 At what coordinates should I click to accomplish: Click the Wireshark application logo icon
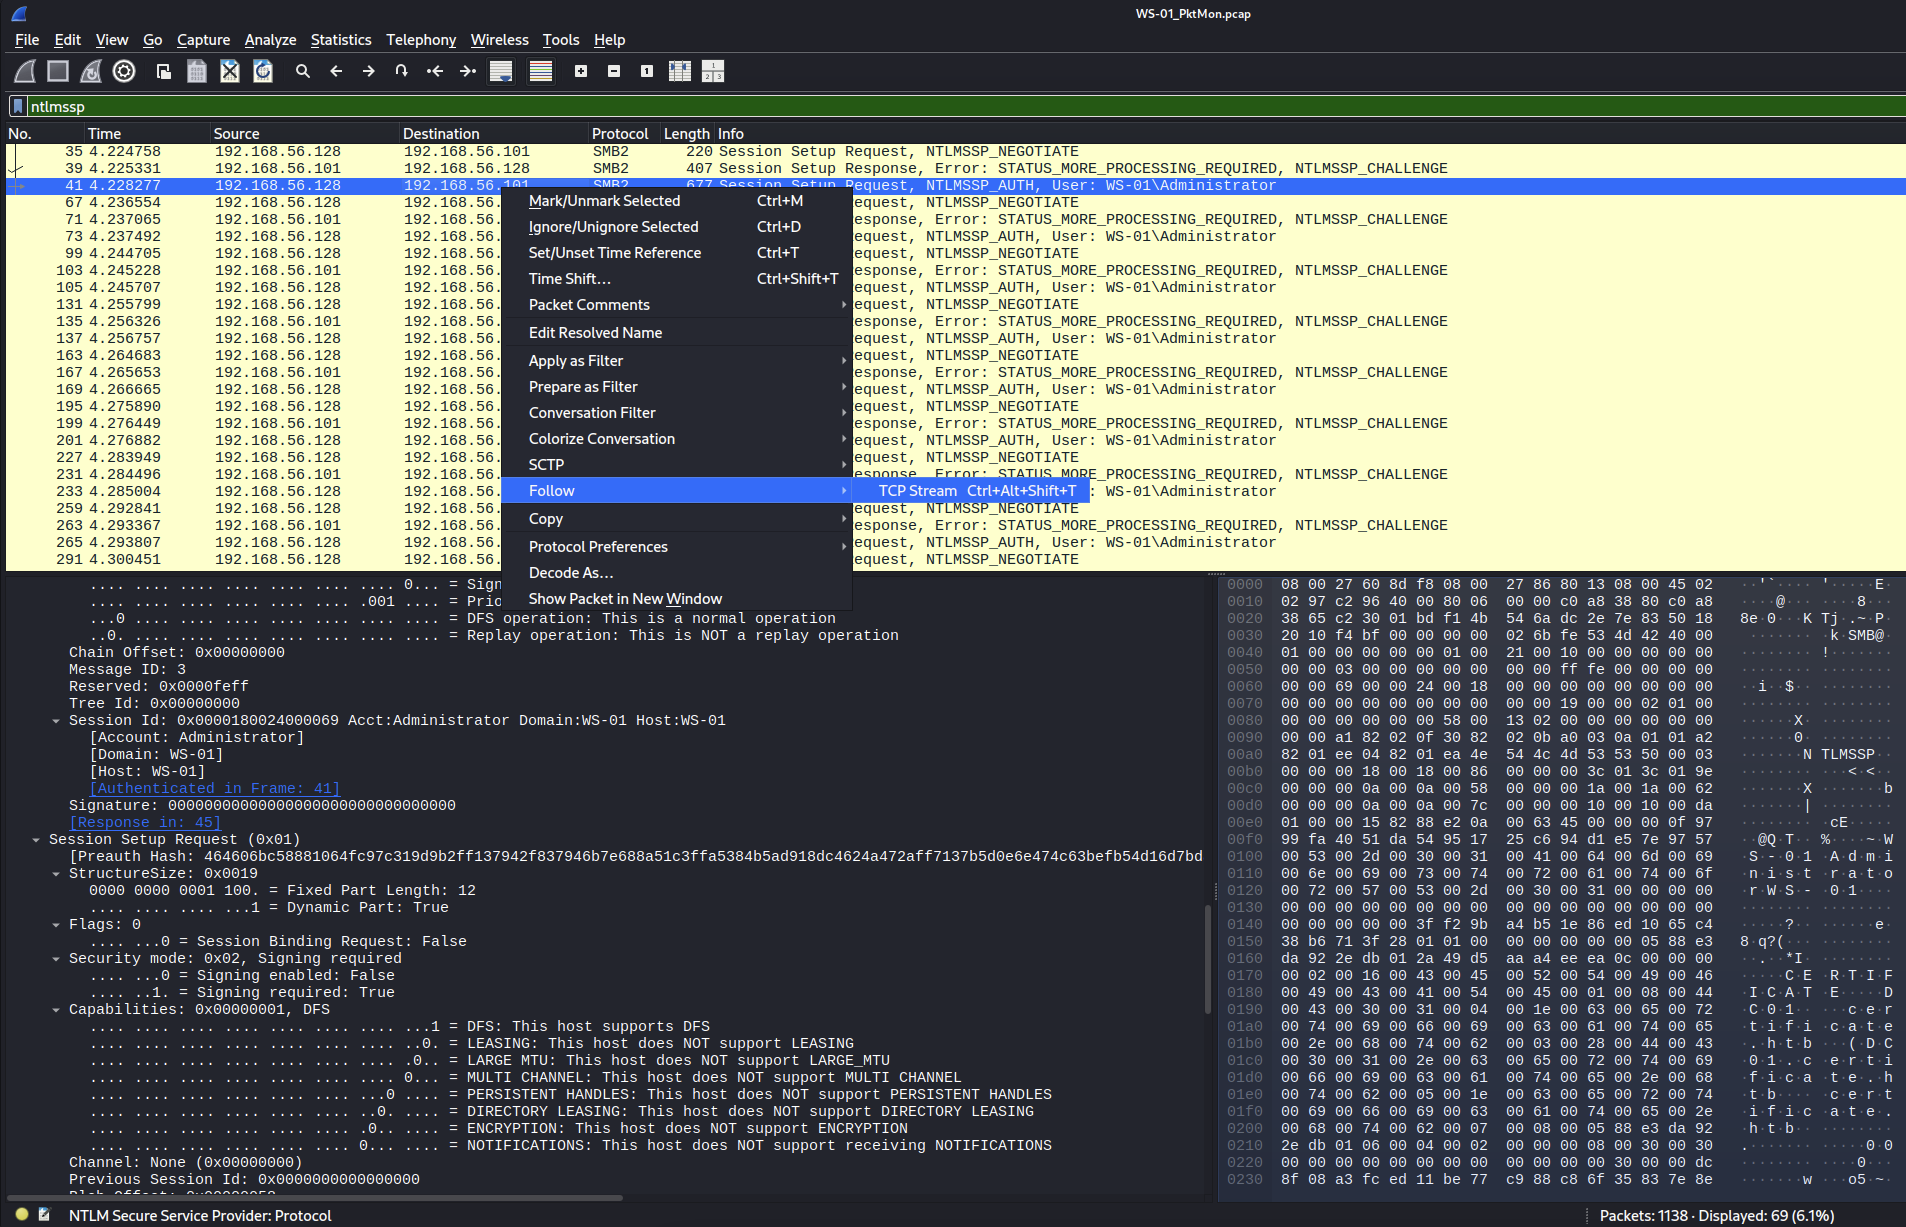pos(19,14)
